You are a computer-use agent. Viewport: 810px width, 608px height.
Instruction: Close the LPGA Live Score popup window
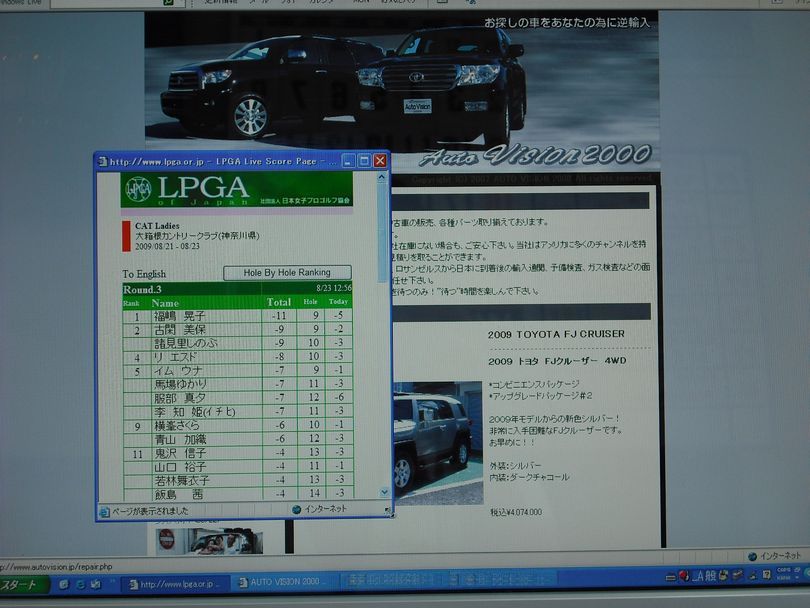pyautogui.click(x=380, y=161)
